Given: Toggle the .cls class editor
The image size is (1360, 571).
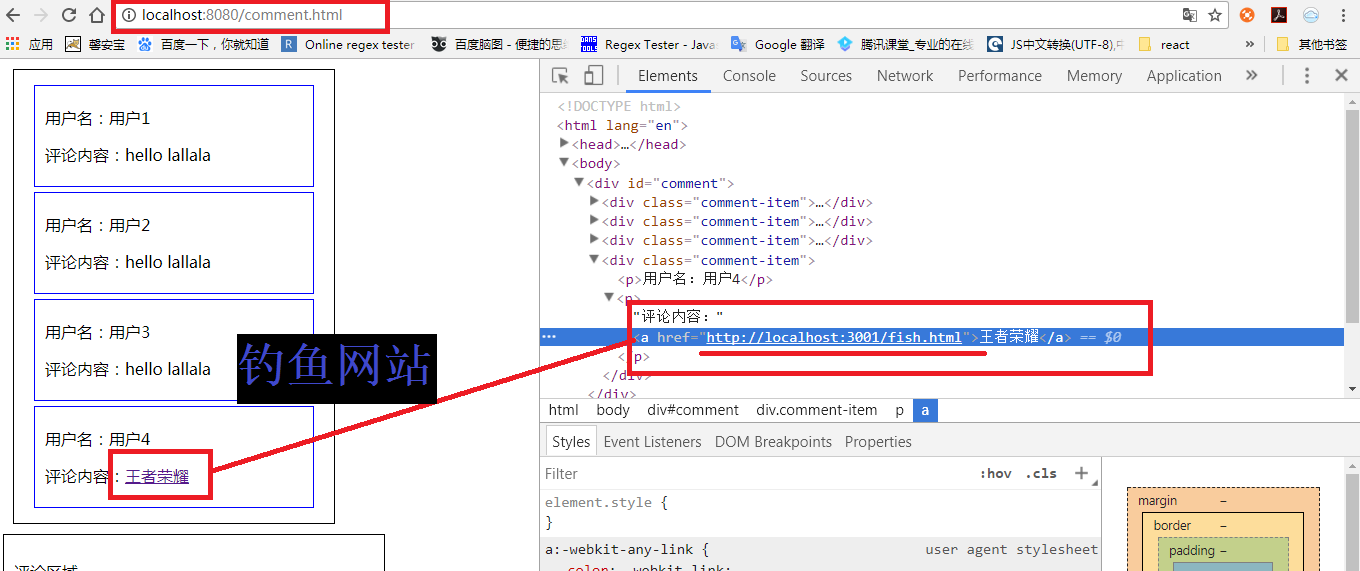Looking at the screenshot, I should 1041,474.
